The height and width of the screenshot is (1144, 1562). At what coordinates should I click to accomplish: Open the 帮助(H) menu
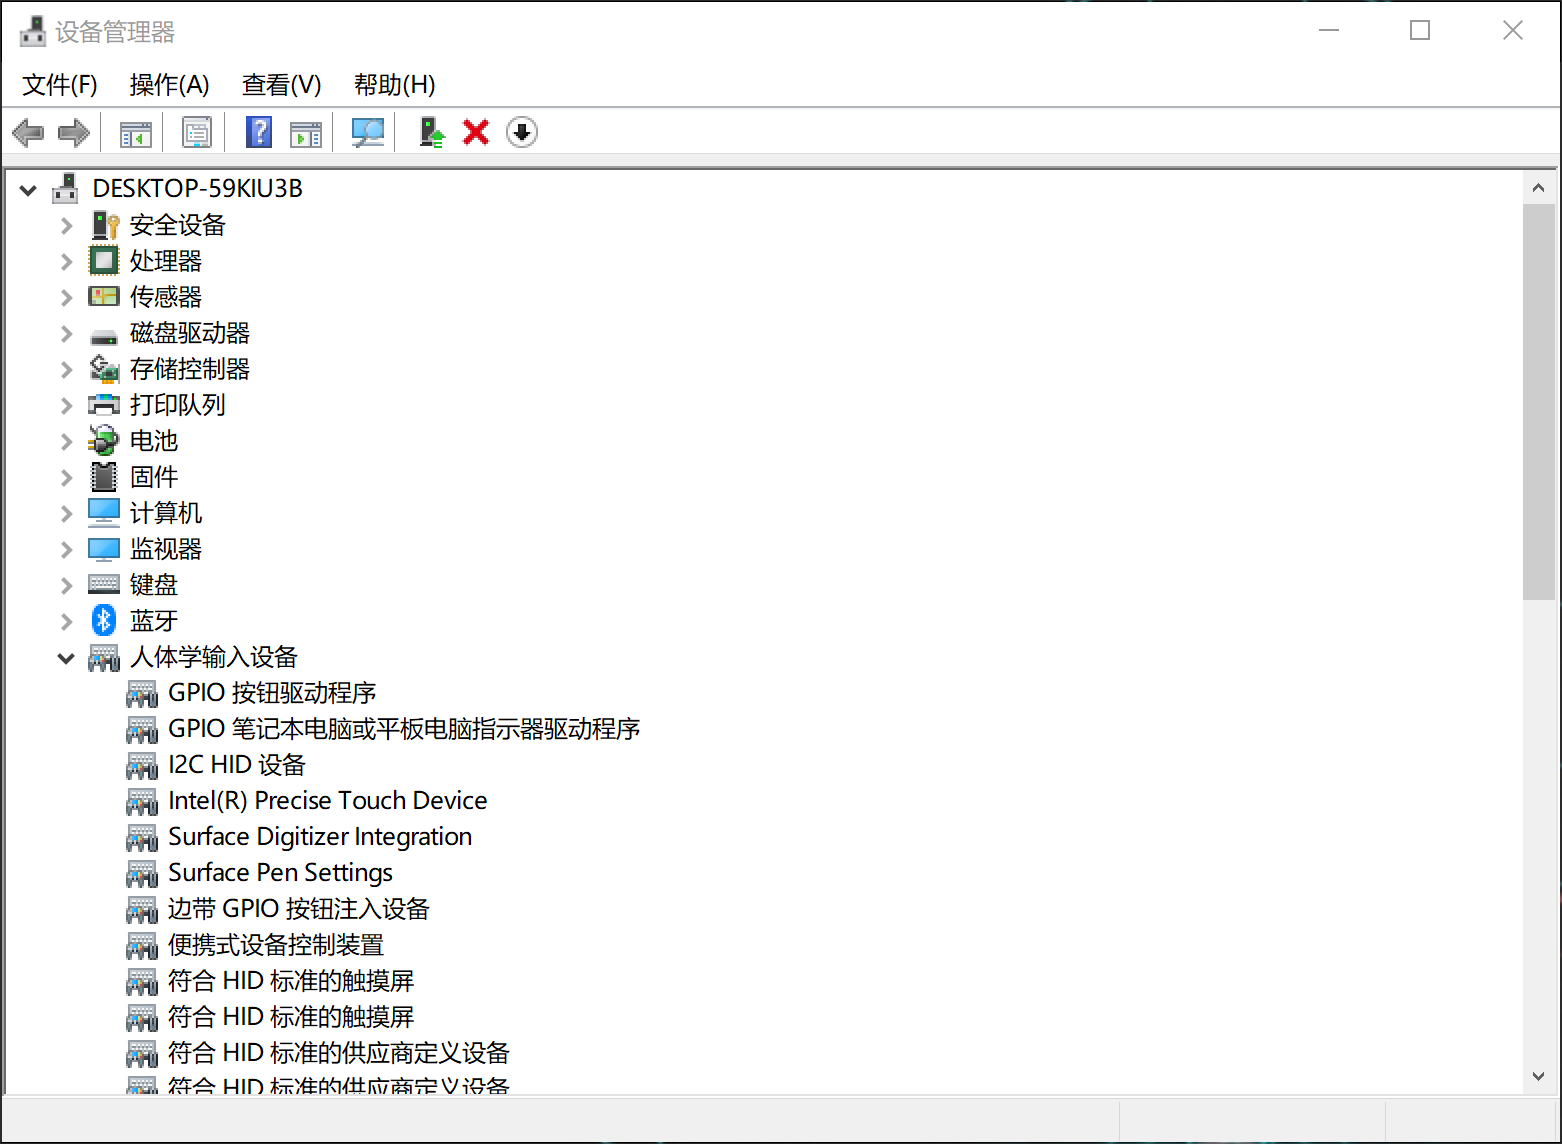(x=394, y=85)
